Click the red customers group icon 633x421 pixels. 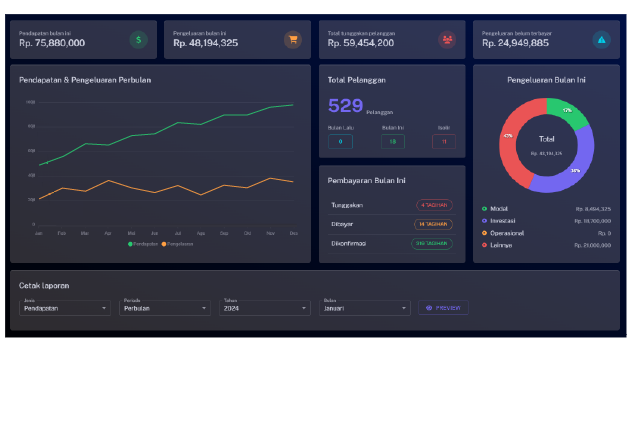click(447, 40)
